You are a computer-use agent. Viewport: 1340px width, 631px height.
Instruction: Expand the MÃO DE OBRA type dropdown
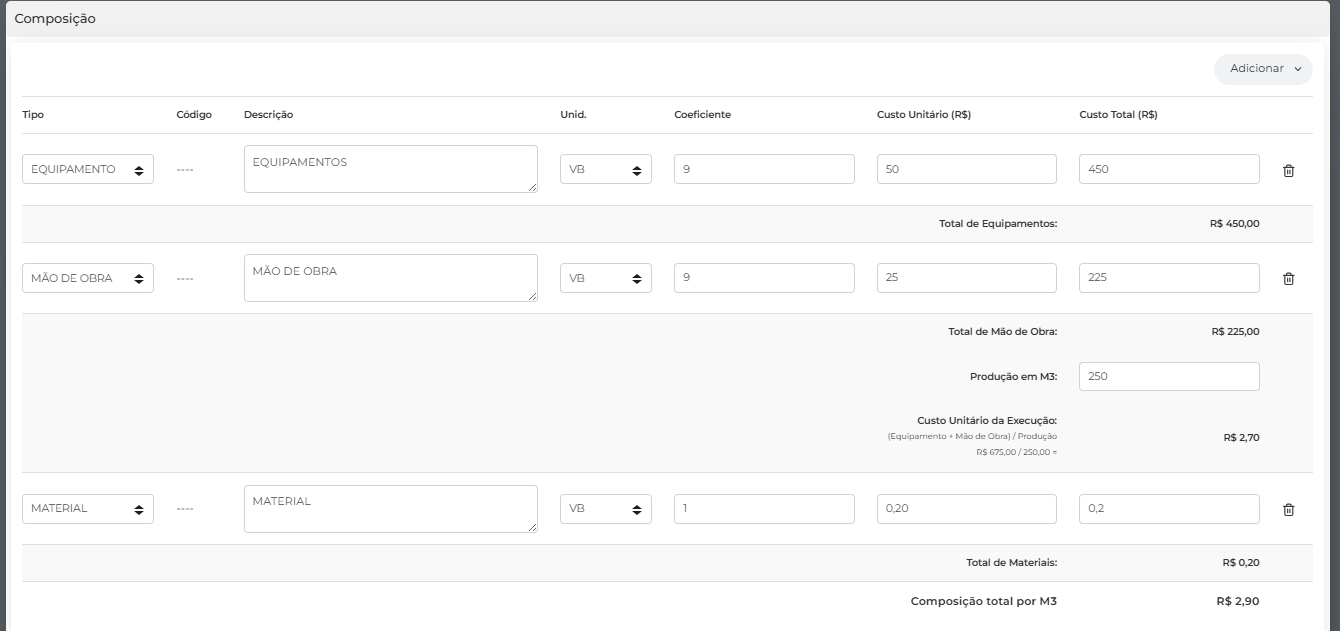click(x=88, y=278)
